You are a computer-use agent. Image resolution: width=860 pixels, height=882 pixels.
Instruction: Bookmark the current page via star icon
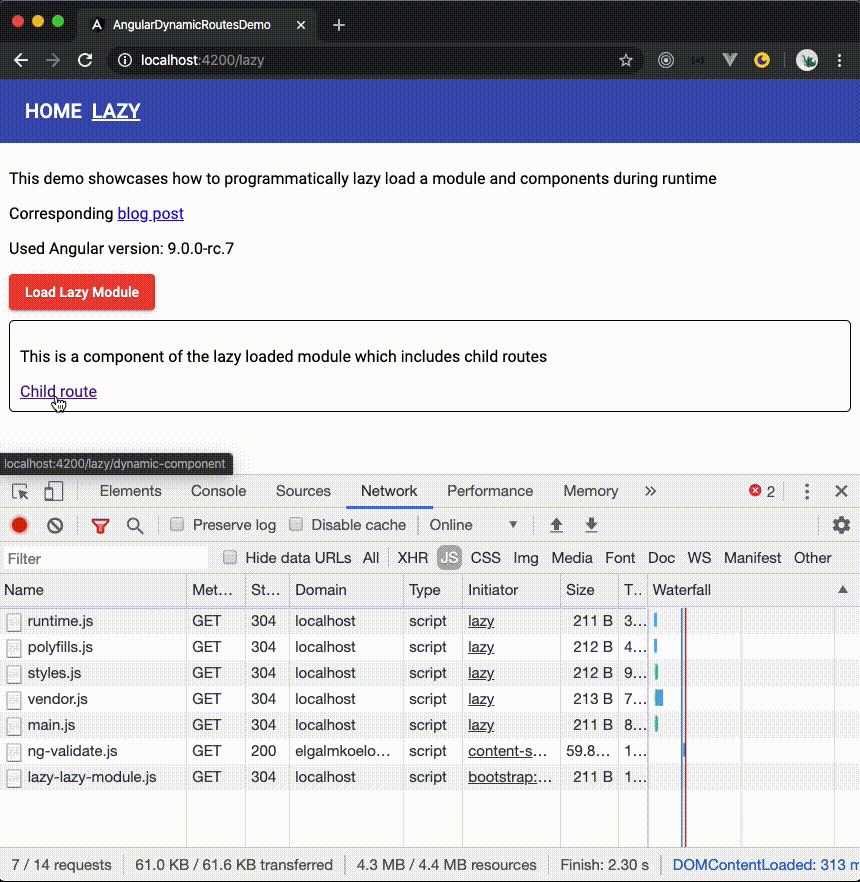[626, 60]
